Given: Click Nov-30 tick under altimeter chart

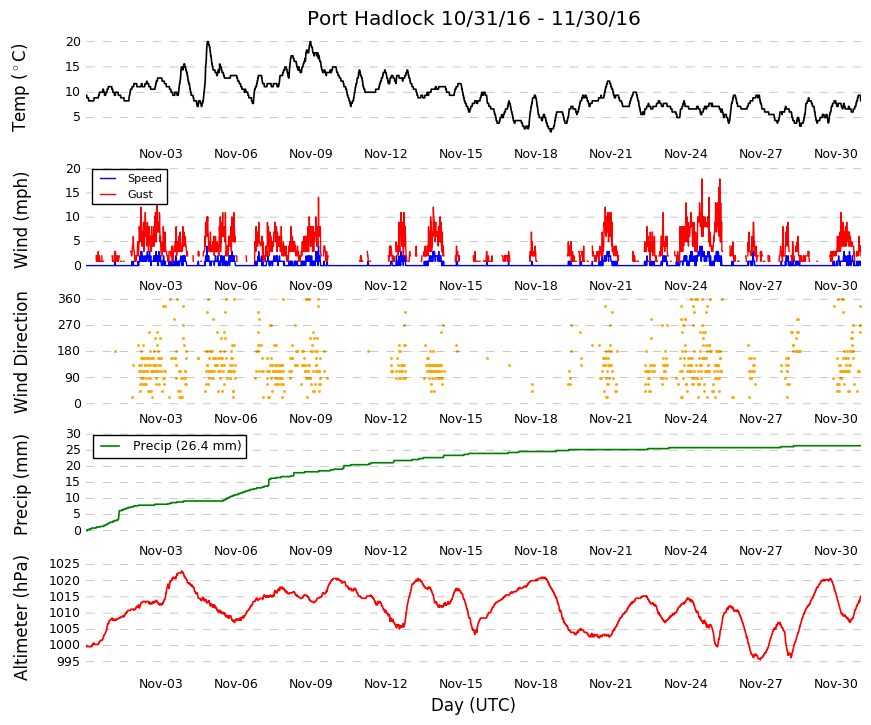Looking at the screenshot, I should (835, 684).
